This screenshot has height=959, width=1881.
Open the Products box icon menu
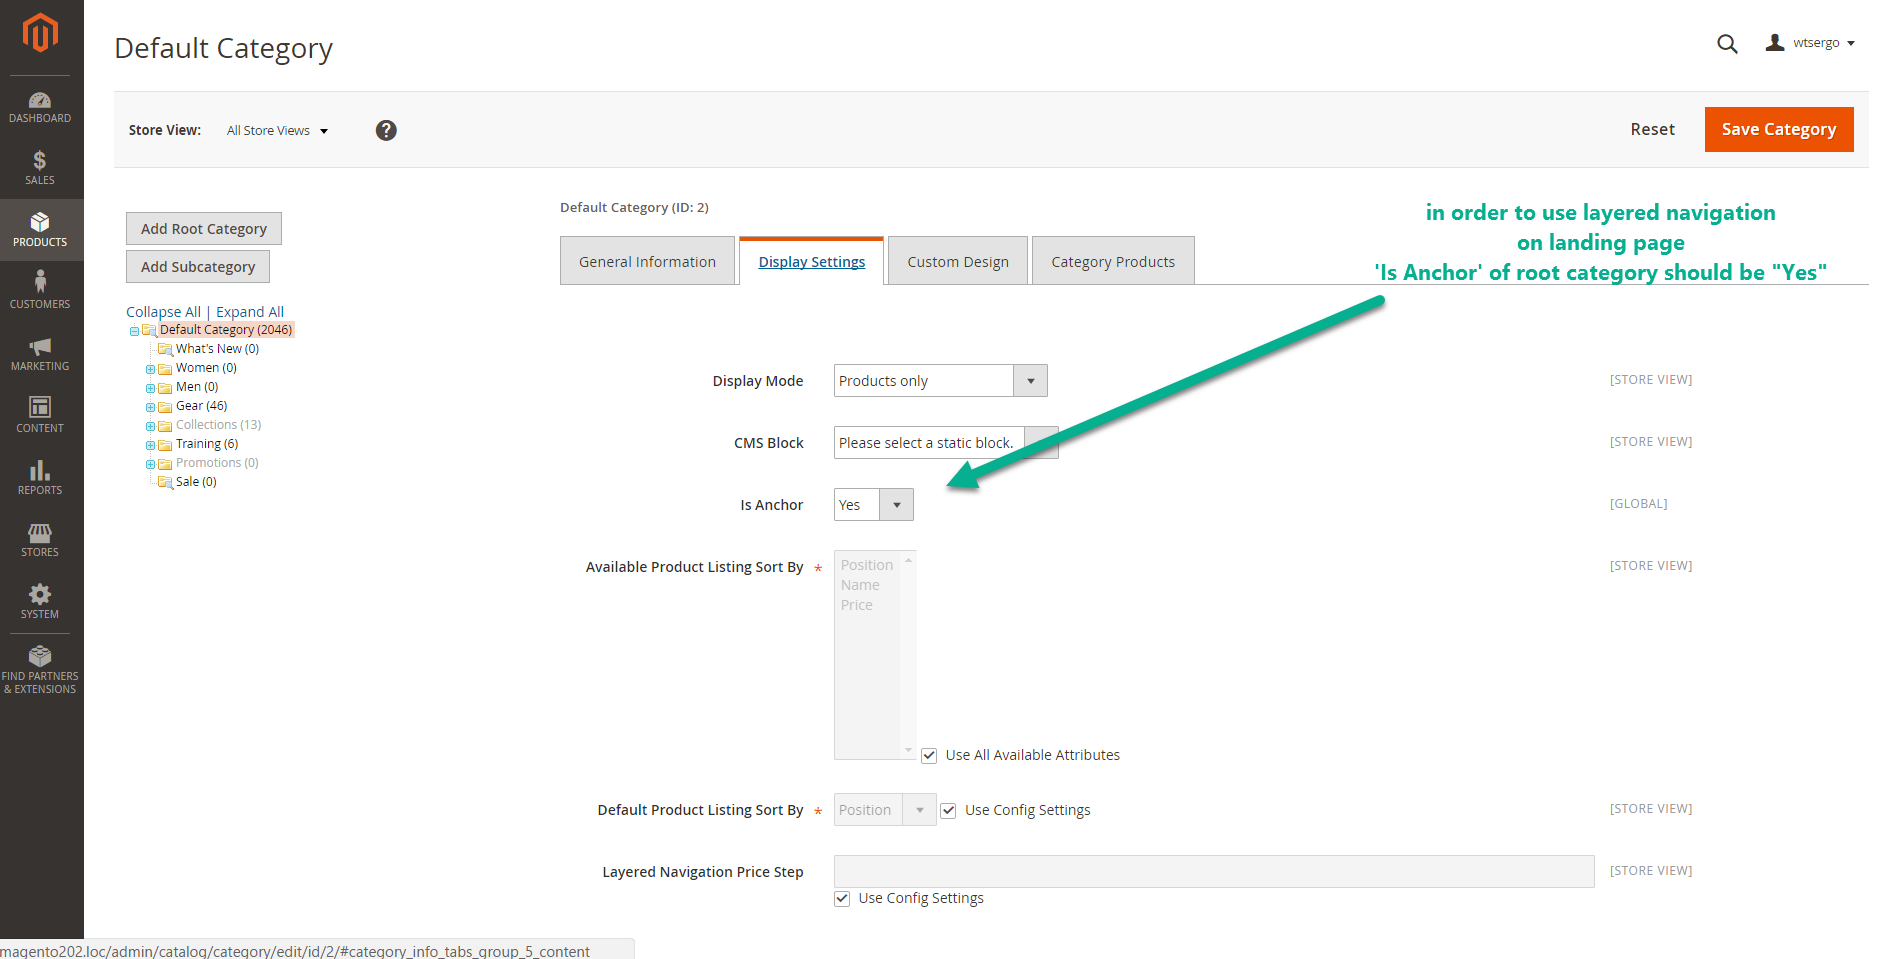40,222
